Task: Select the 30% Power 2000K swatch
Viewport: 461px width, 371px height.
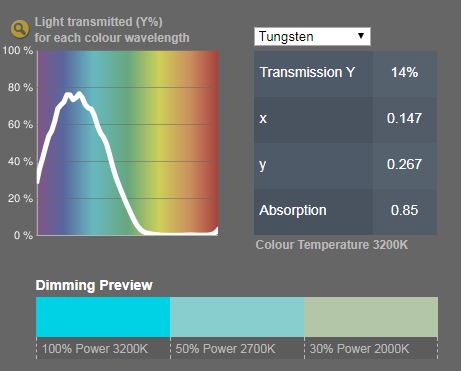Action: [x=371, y=317]
